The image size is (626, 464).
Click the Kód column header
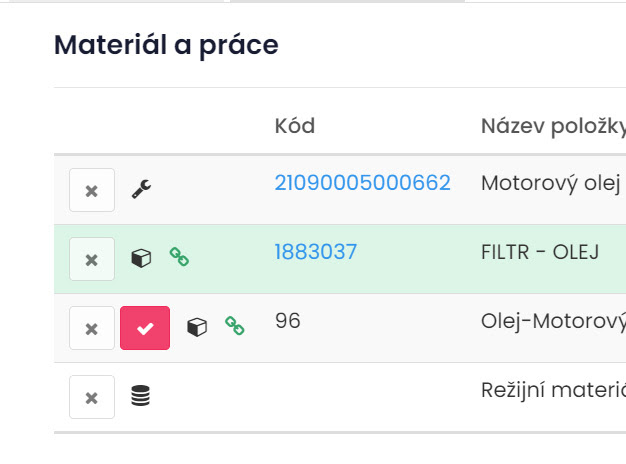(294, 126)
